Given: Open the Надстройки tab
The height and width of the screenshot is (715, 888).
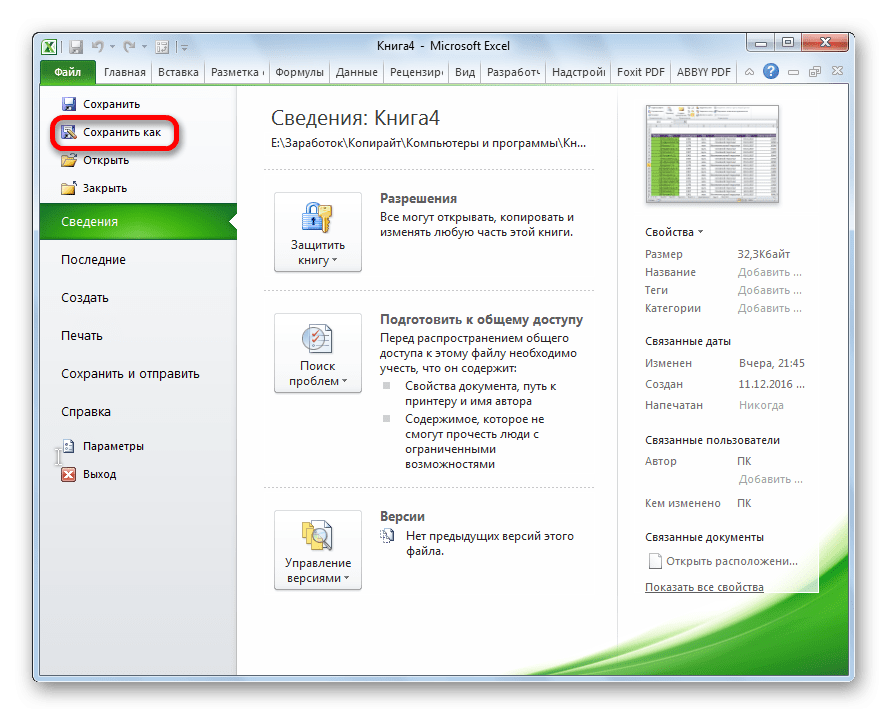Looking at the screenshot, I should tap(578, 72).
